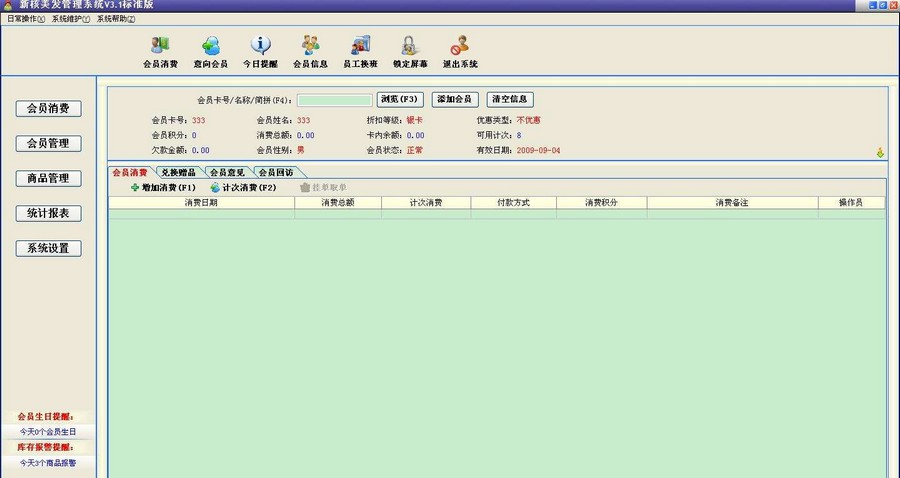Focus the 会员卡号/名称/简拼 input field
Viewport: 900px width, 478px height.
coord(335,100)
